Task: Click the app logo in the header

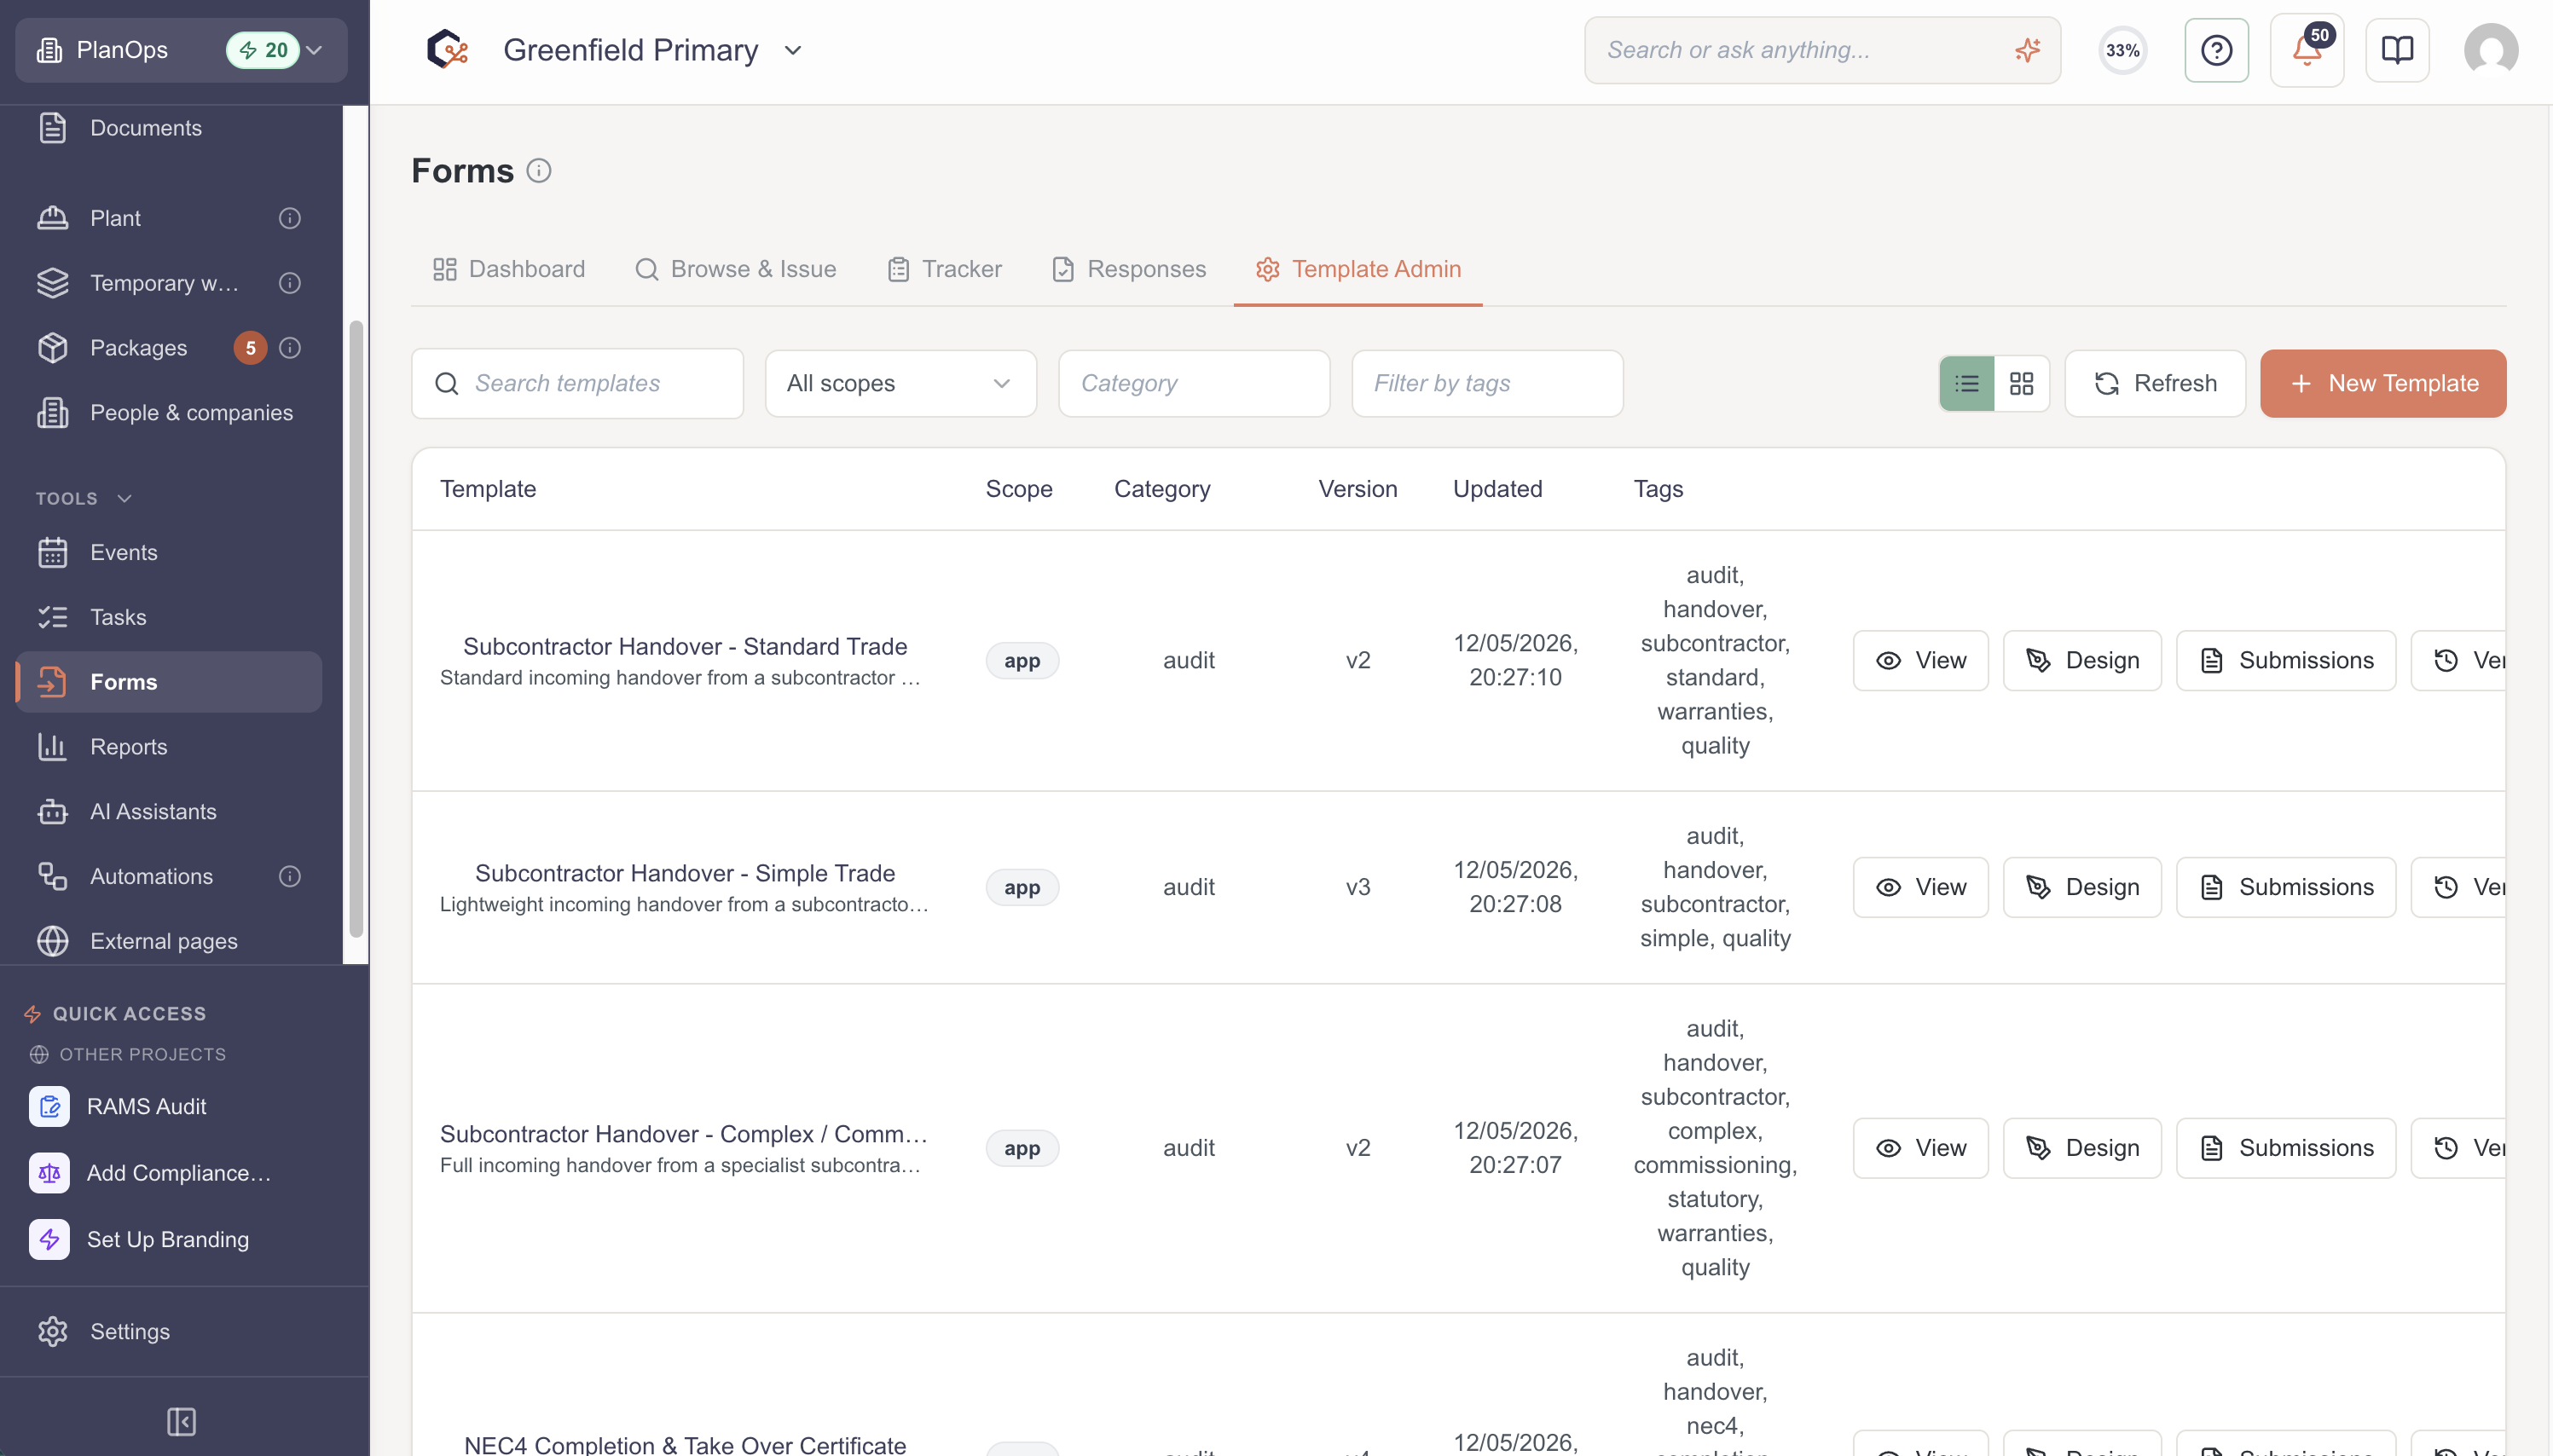Action: [x=447, y=50]
